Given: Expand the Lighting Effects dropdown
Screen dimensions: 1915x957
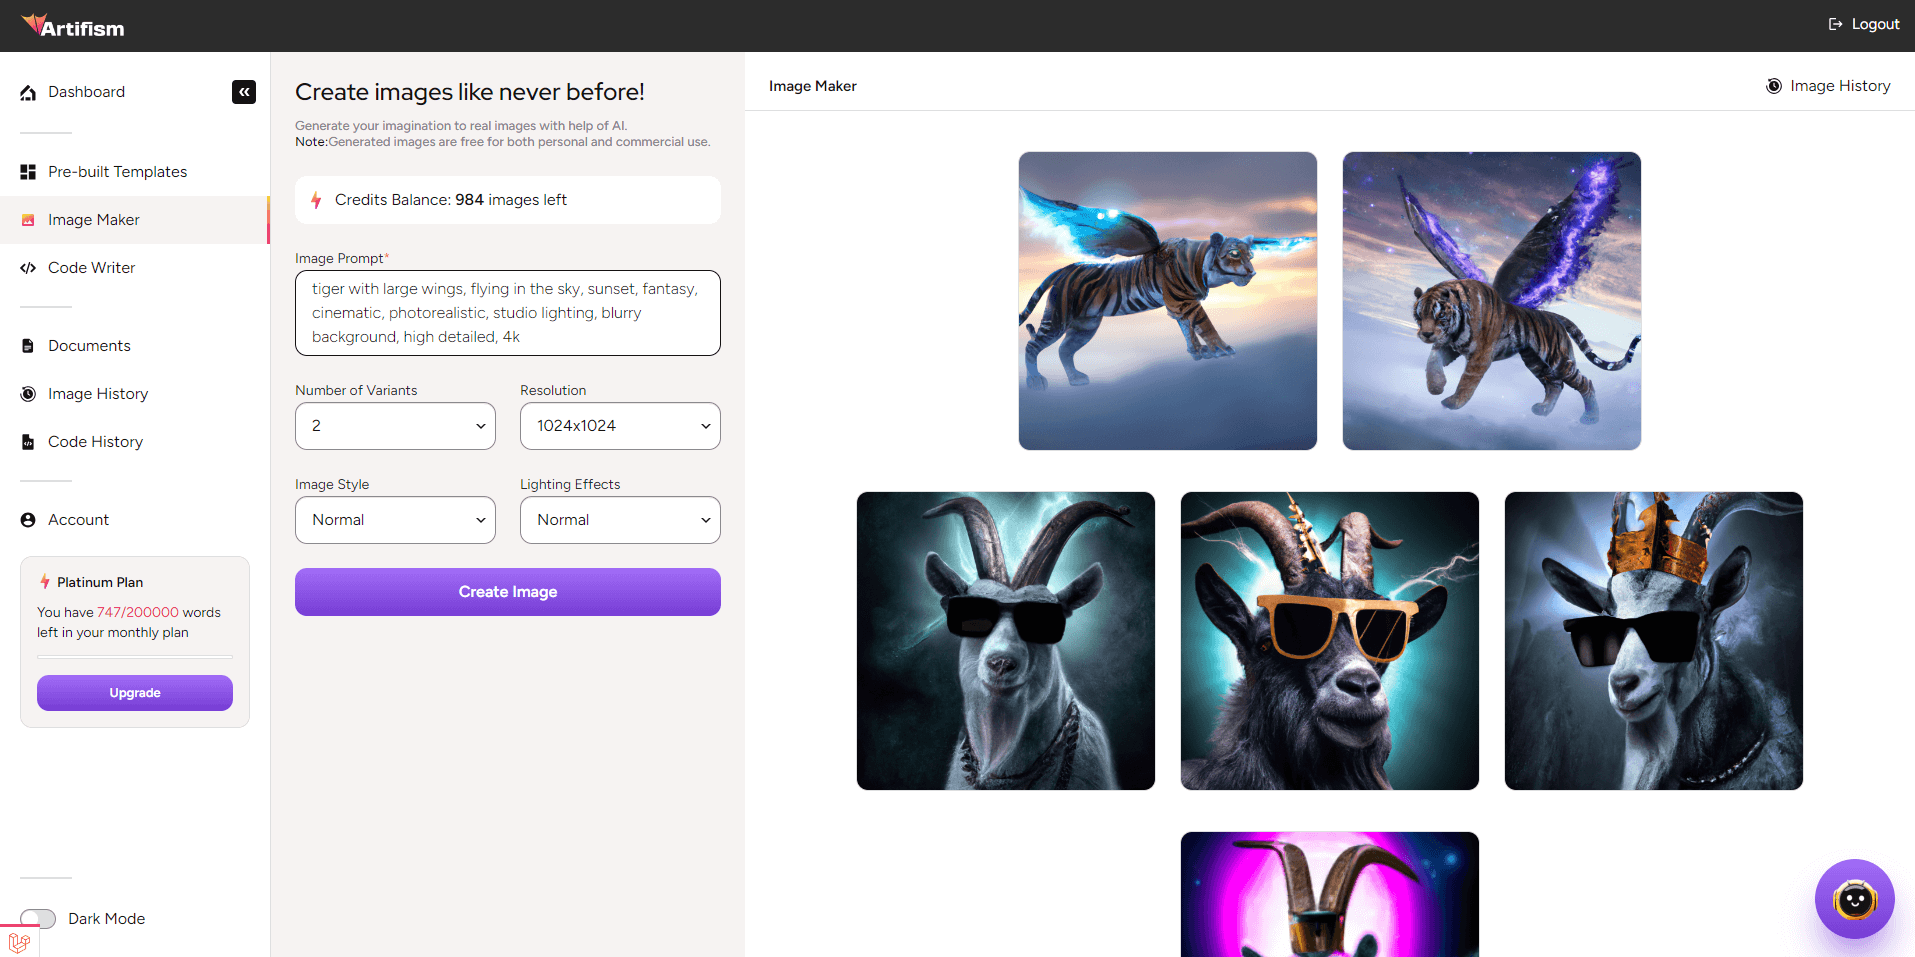Looking at the screenshot, I should [620, 520].
